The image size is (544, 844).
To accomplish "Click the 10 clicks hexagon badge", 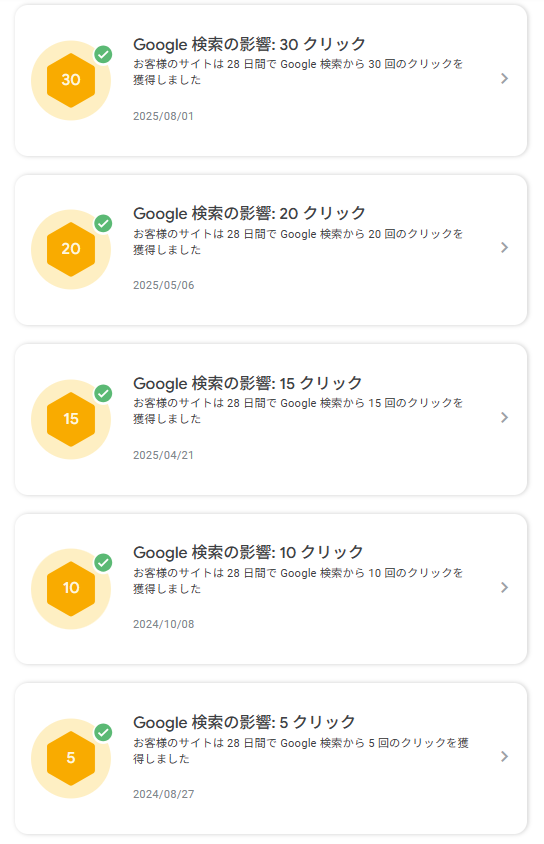I will click(x=71, y=588).
